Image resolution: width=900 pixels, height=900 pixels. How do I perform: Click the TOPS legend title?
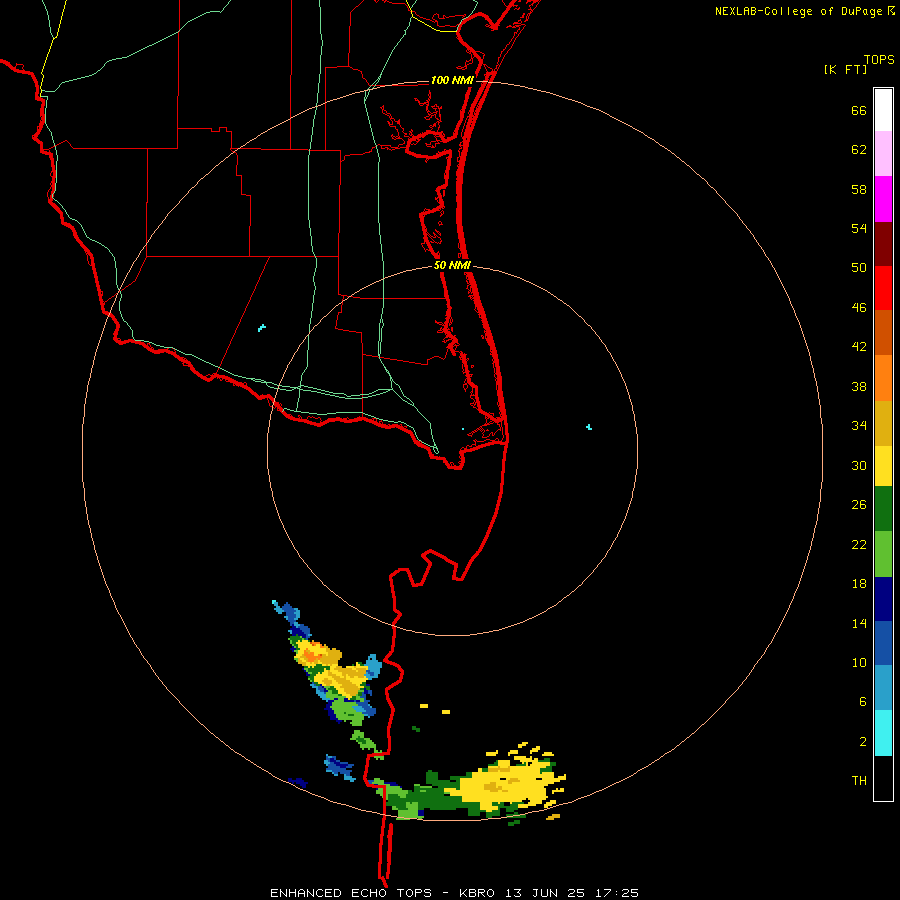(x=879, y=59)
